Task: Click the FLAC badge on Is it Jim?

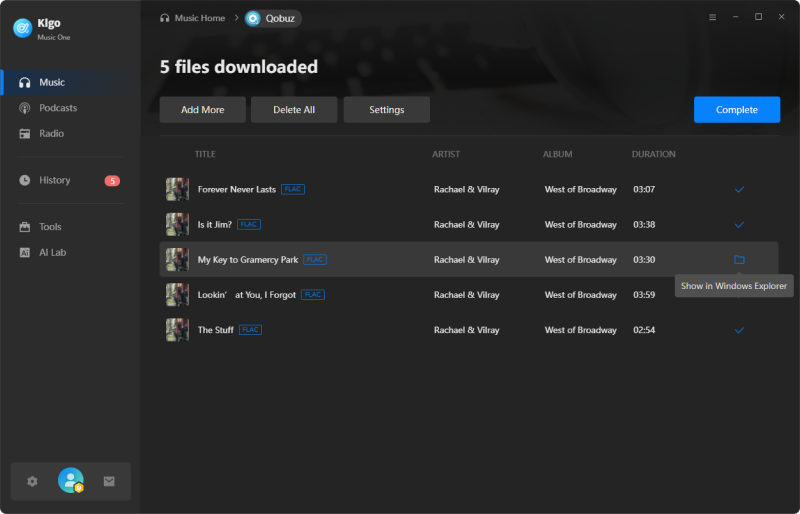Action: [249, 224]
